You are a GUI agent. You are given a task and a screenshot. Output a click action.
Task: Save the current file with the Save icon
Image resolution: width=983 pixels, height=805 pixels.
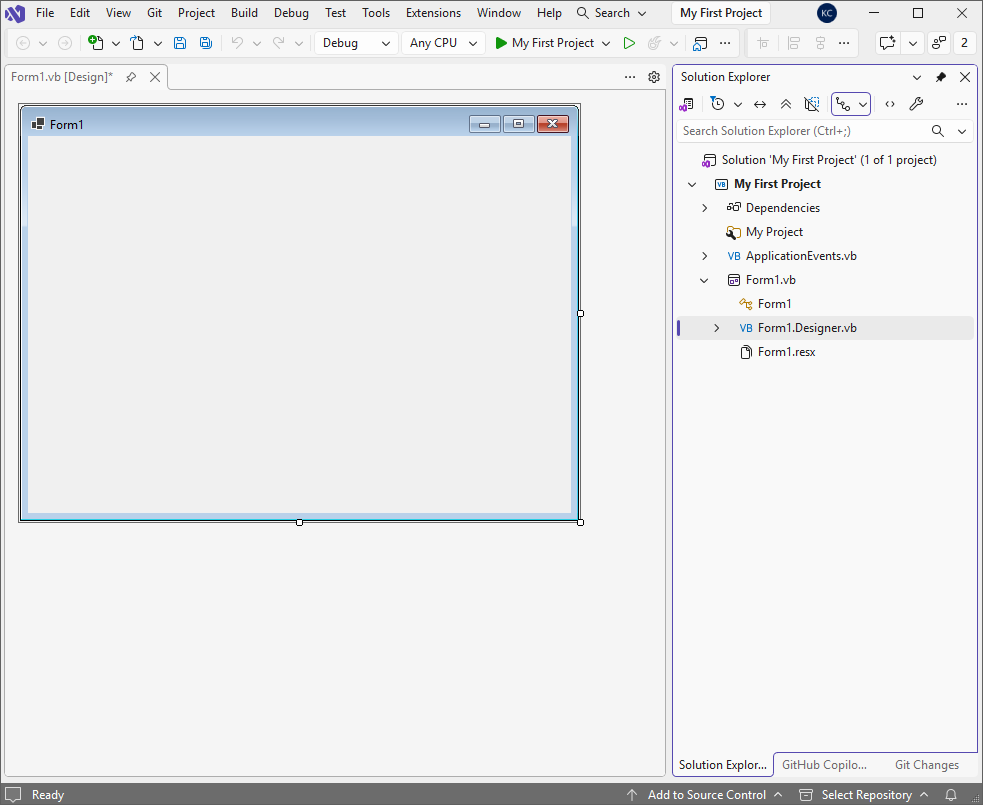[x=180, y=43]
